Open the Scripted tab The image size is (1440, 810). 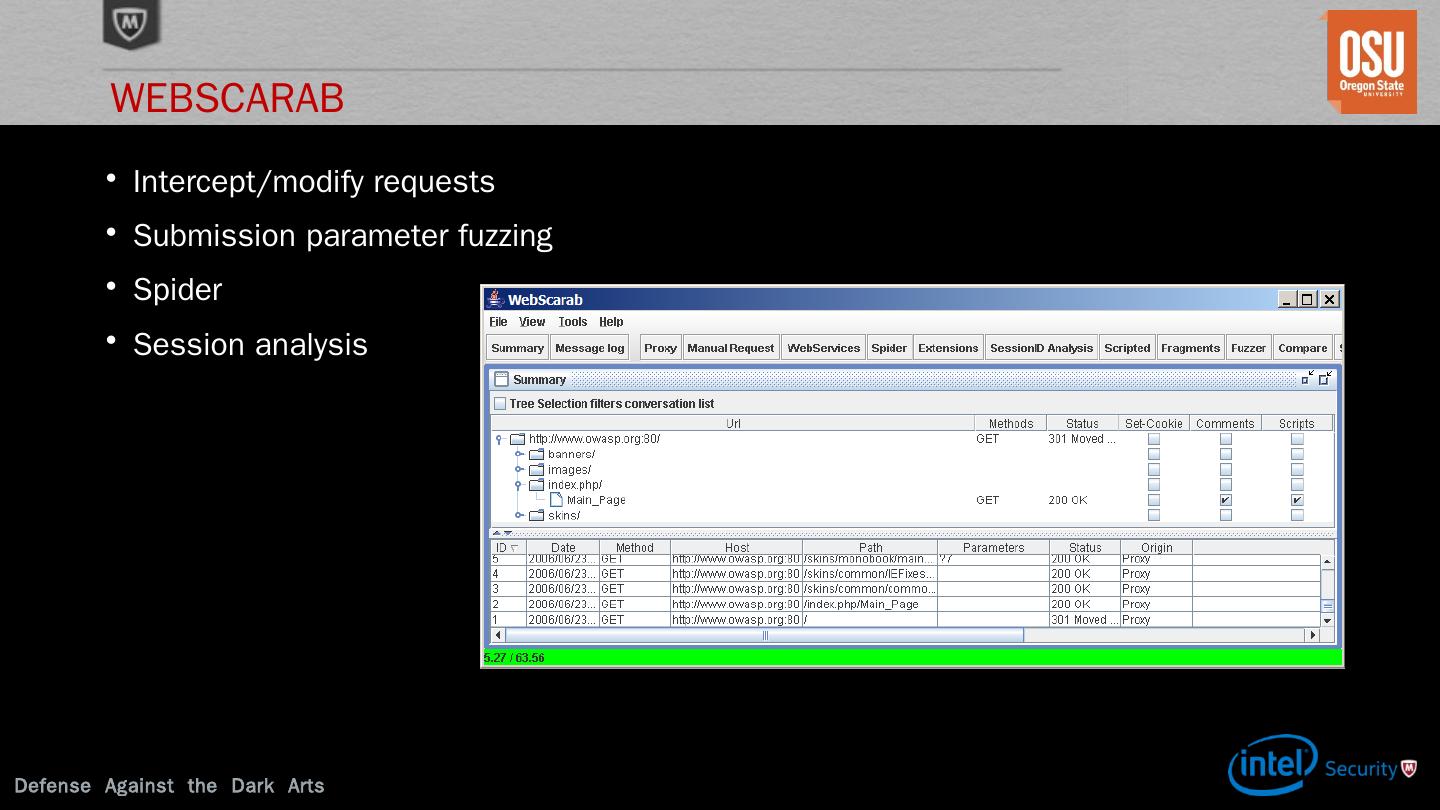point(1127,348)
